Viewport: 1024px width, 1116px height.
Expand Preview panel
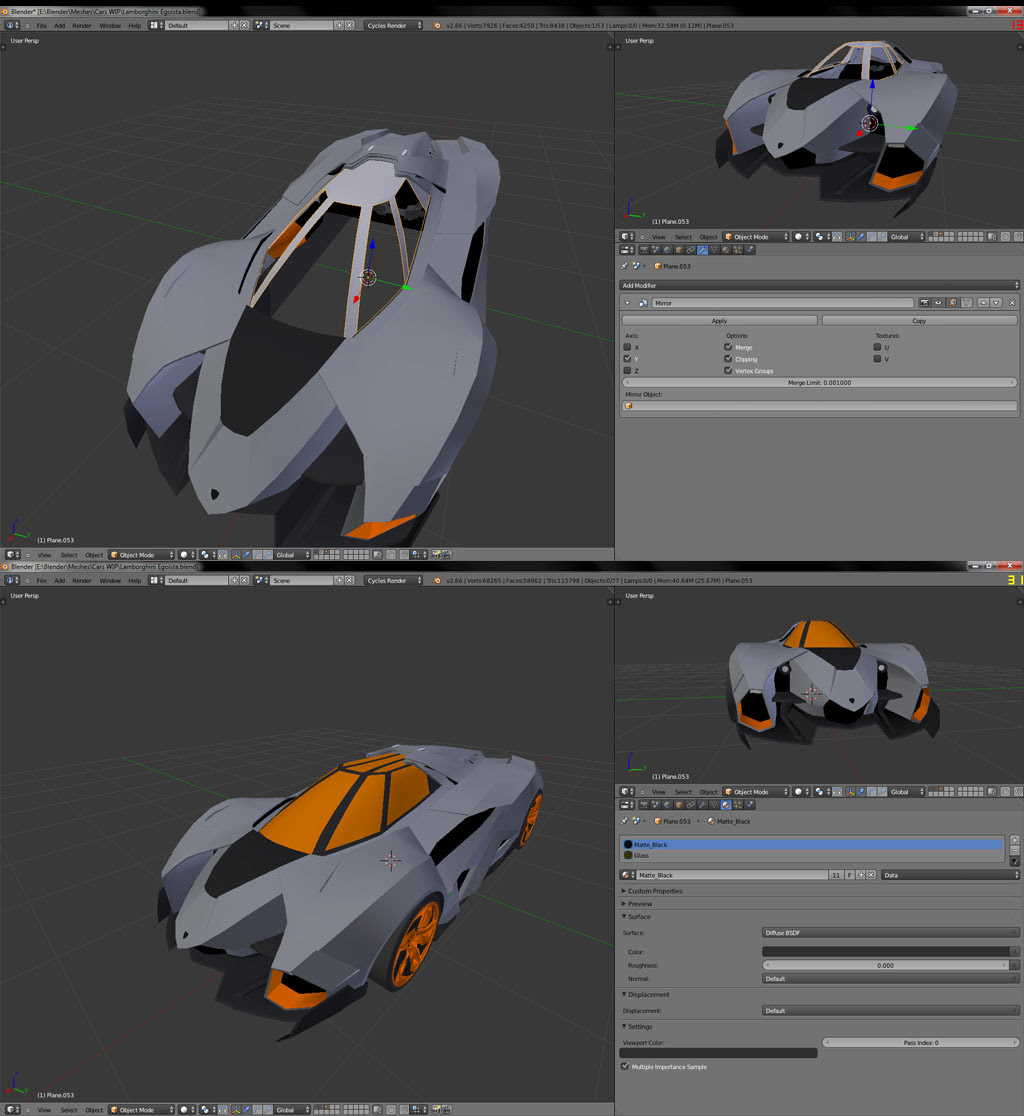639,904
